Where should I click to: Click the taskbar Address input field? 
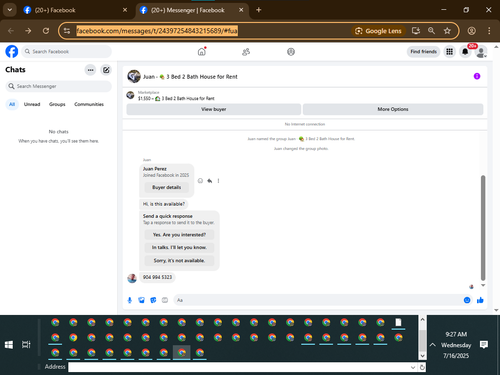[239, 367]
